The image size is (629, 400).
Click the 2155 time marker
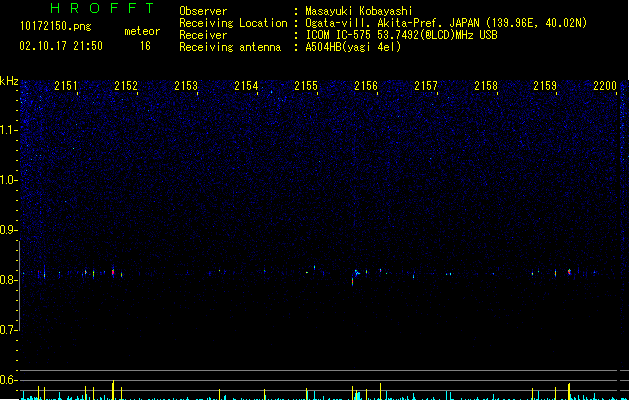pos(306,86)
